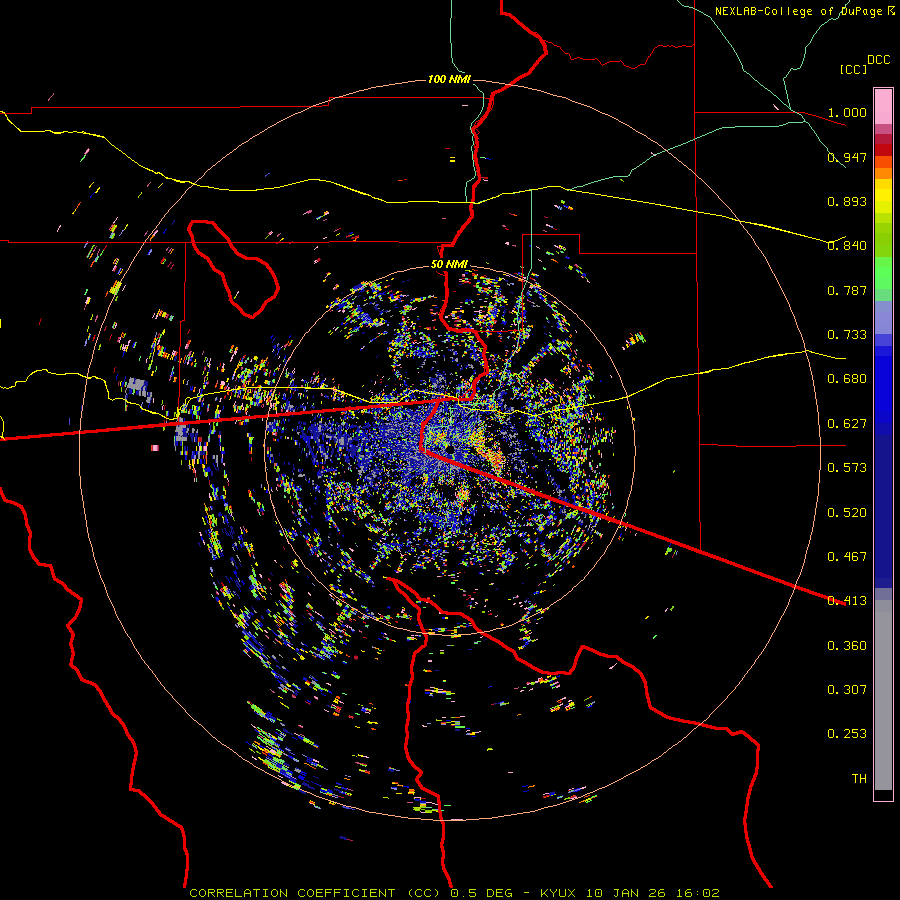
Task: Click the 10 JAN 26 date in caption
Action: [x=623, y=893]
